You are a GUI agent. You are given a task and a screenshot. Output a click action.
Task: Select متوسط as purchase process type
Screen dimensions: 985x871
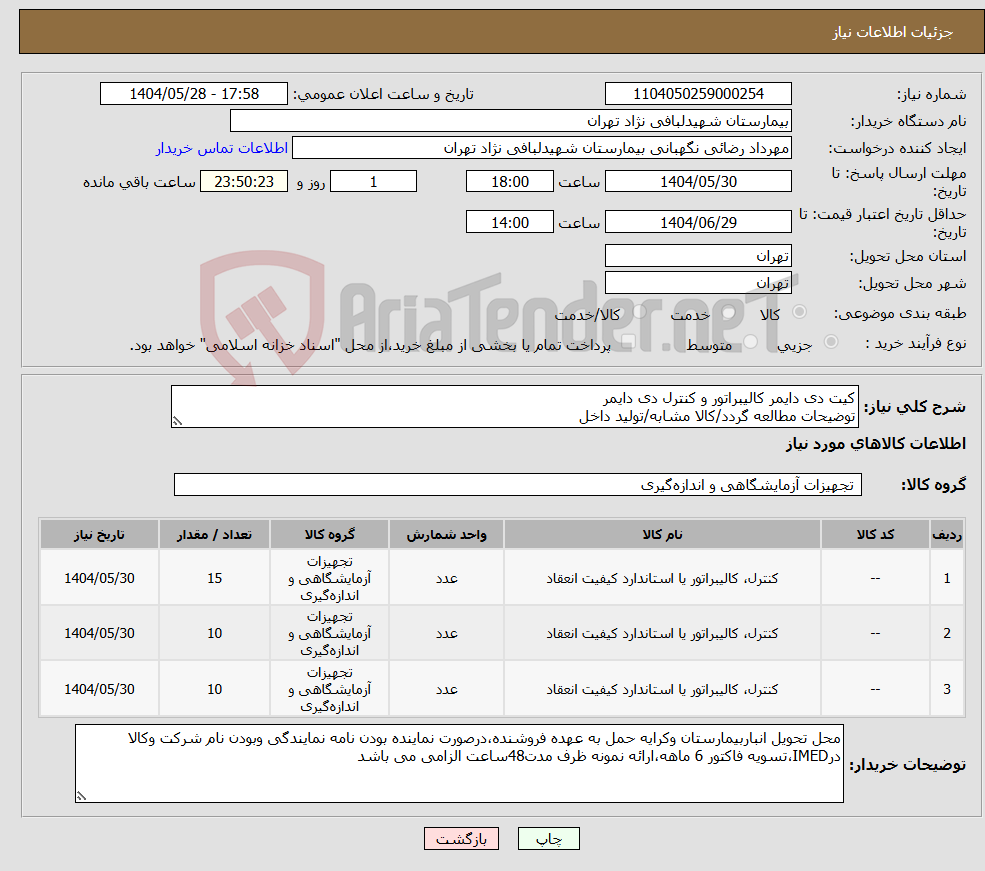[750, 341]
